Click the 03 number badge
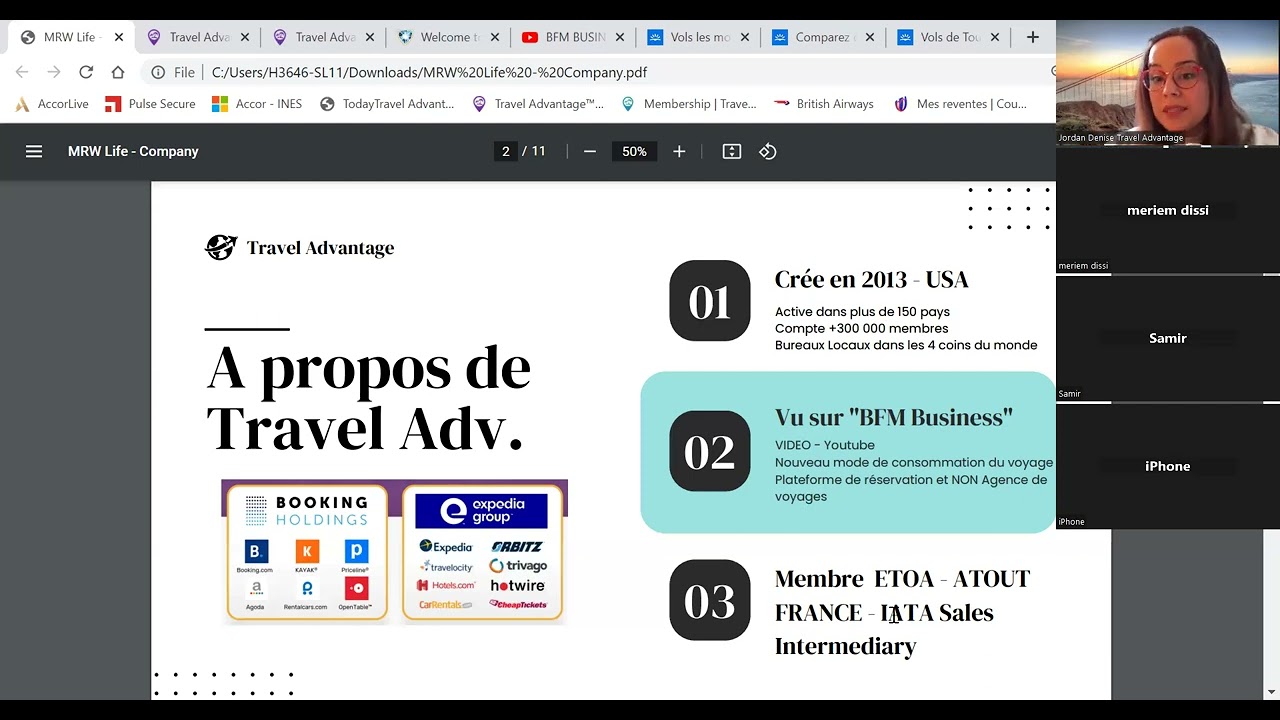This screenshot has height=720, width=1280. (709, 600)
